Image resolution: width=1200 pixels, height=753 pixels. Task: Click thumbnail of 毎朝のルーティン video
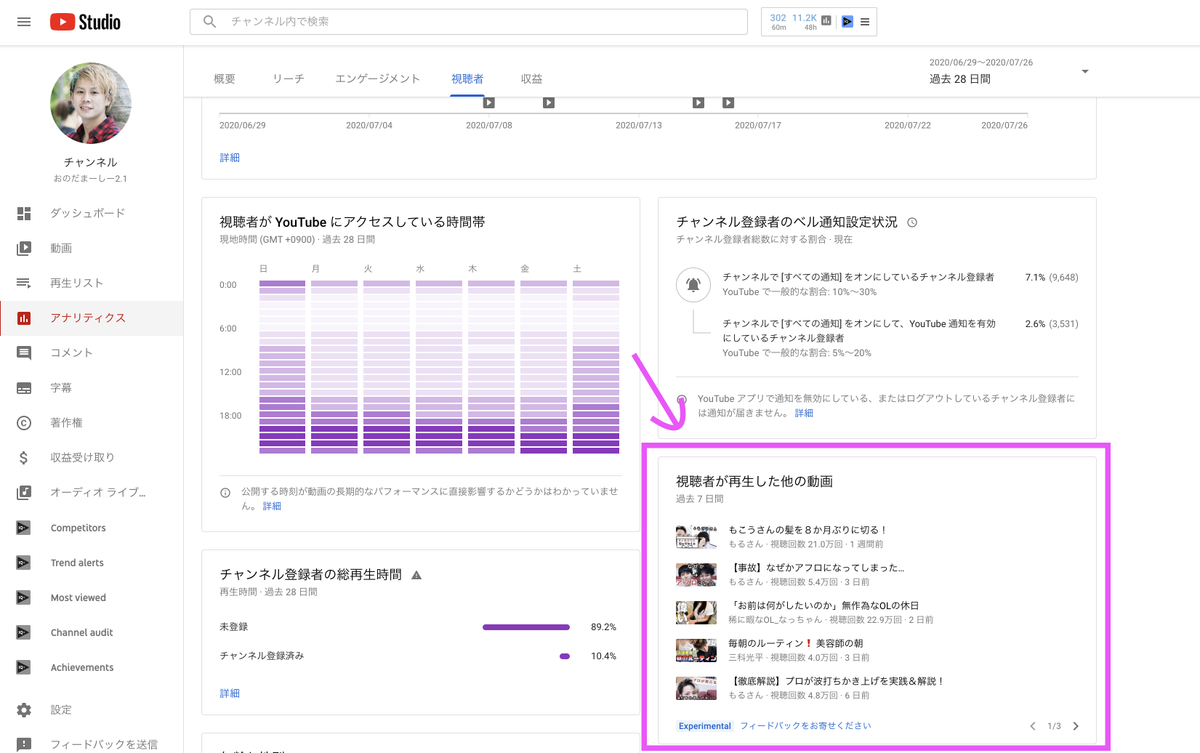pos(696,650)
